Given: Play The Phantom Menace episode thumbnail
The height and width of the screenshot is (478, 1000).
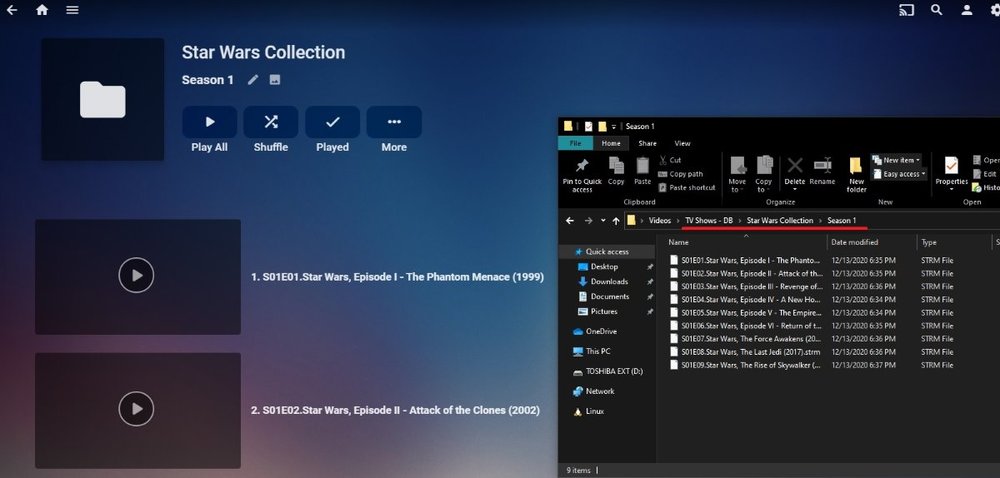Looking at the screenshot, I should coord(137,276).
